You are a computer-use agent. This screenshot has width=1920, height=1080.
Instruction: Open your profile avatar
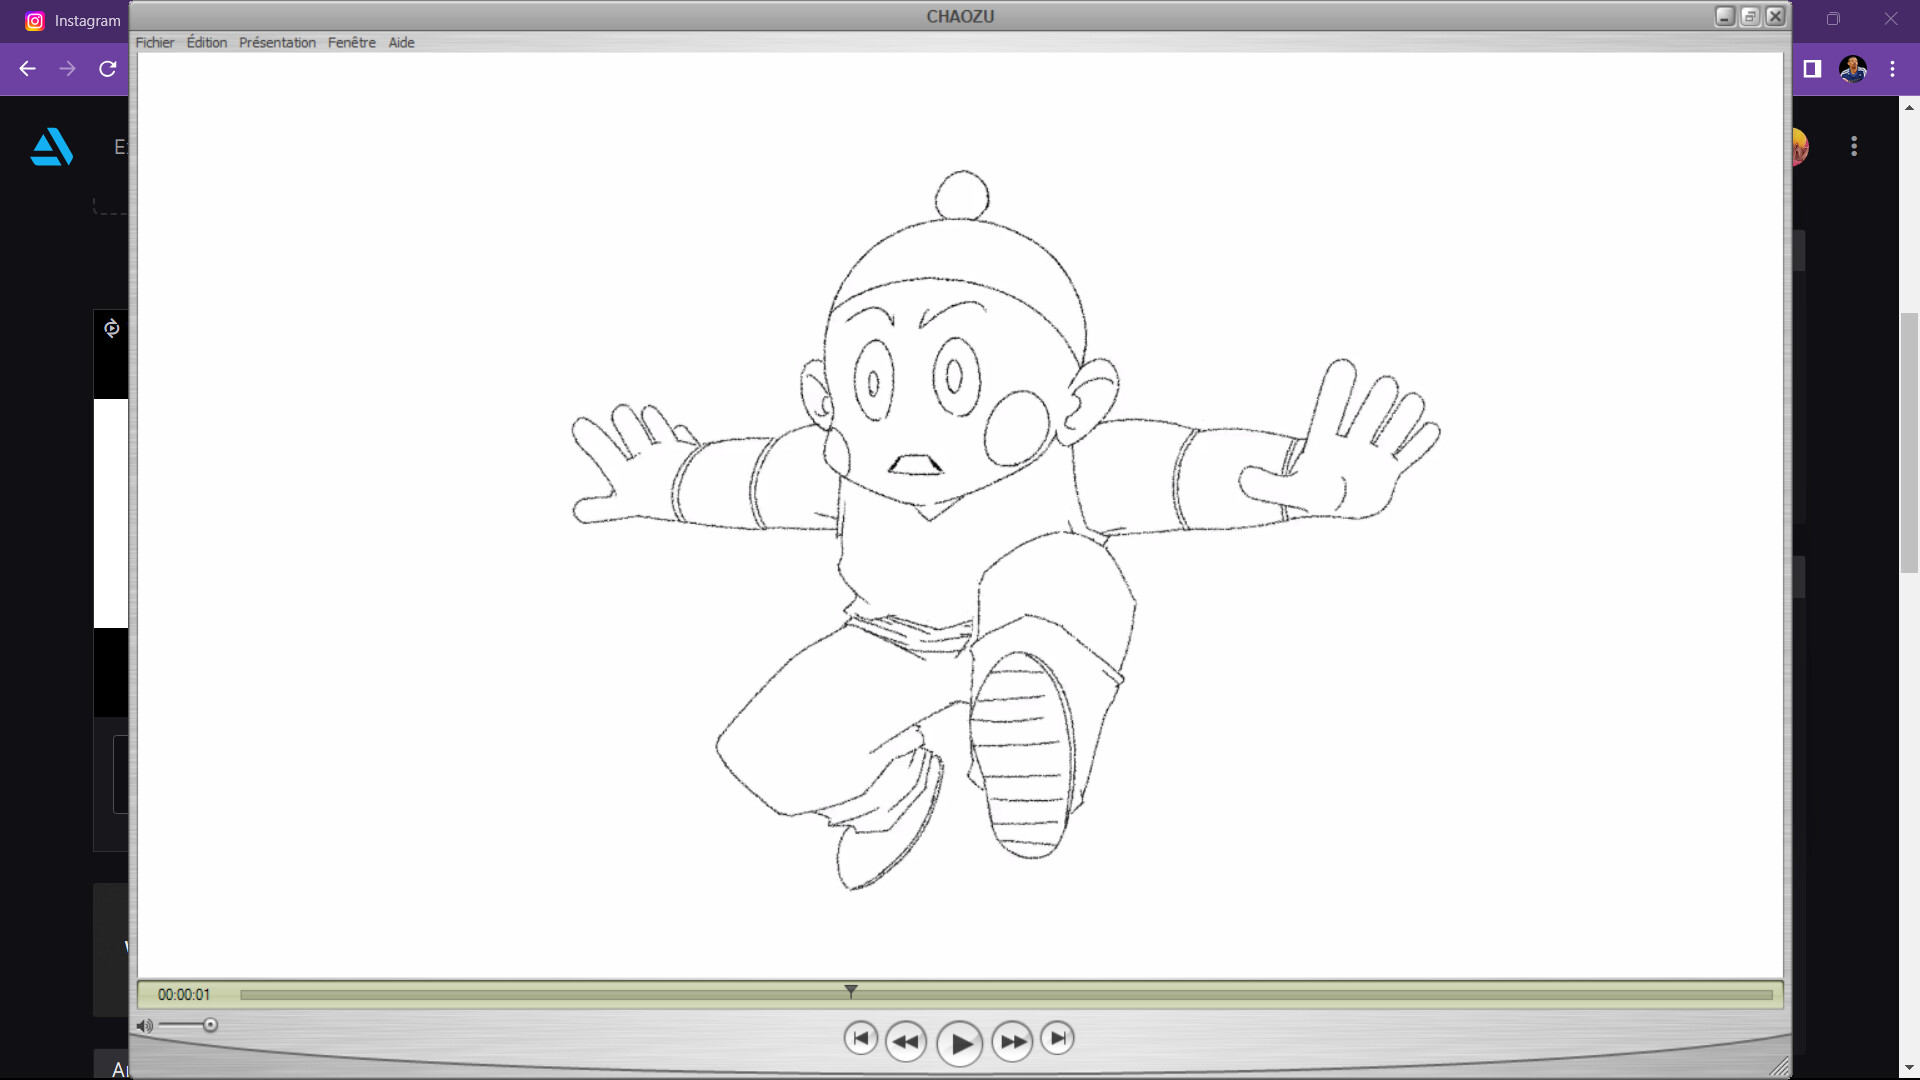[x=1853, y=69]
